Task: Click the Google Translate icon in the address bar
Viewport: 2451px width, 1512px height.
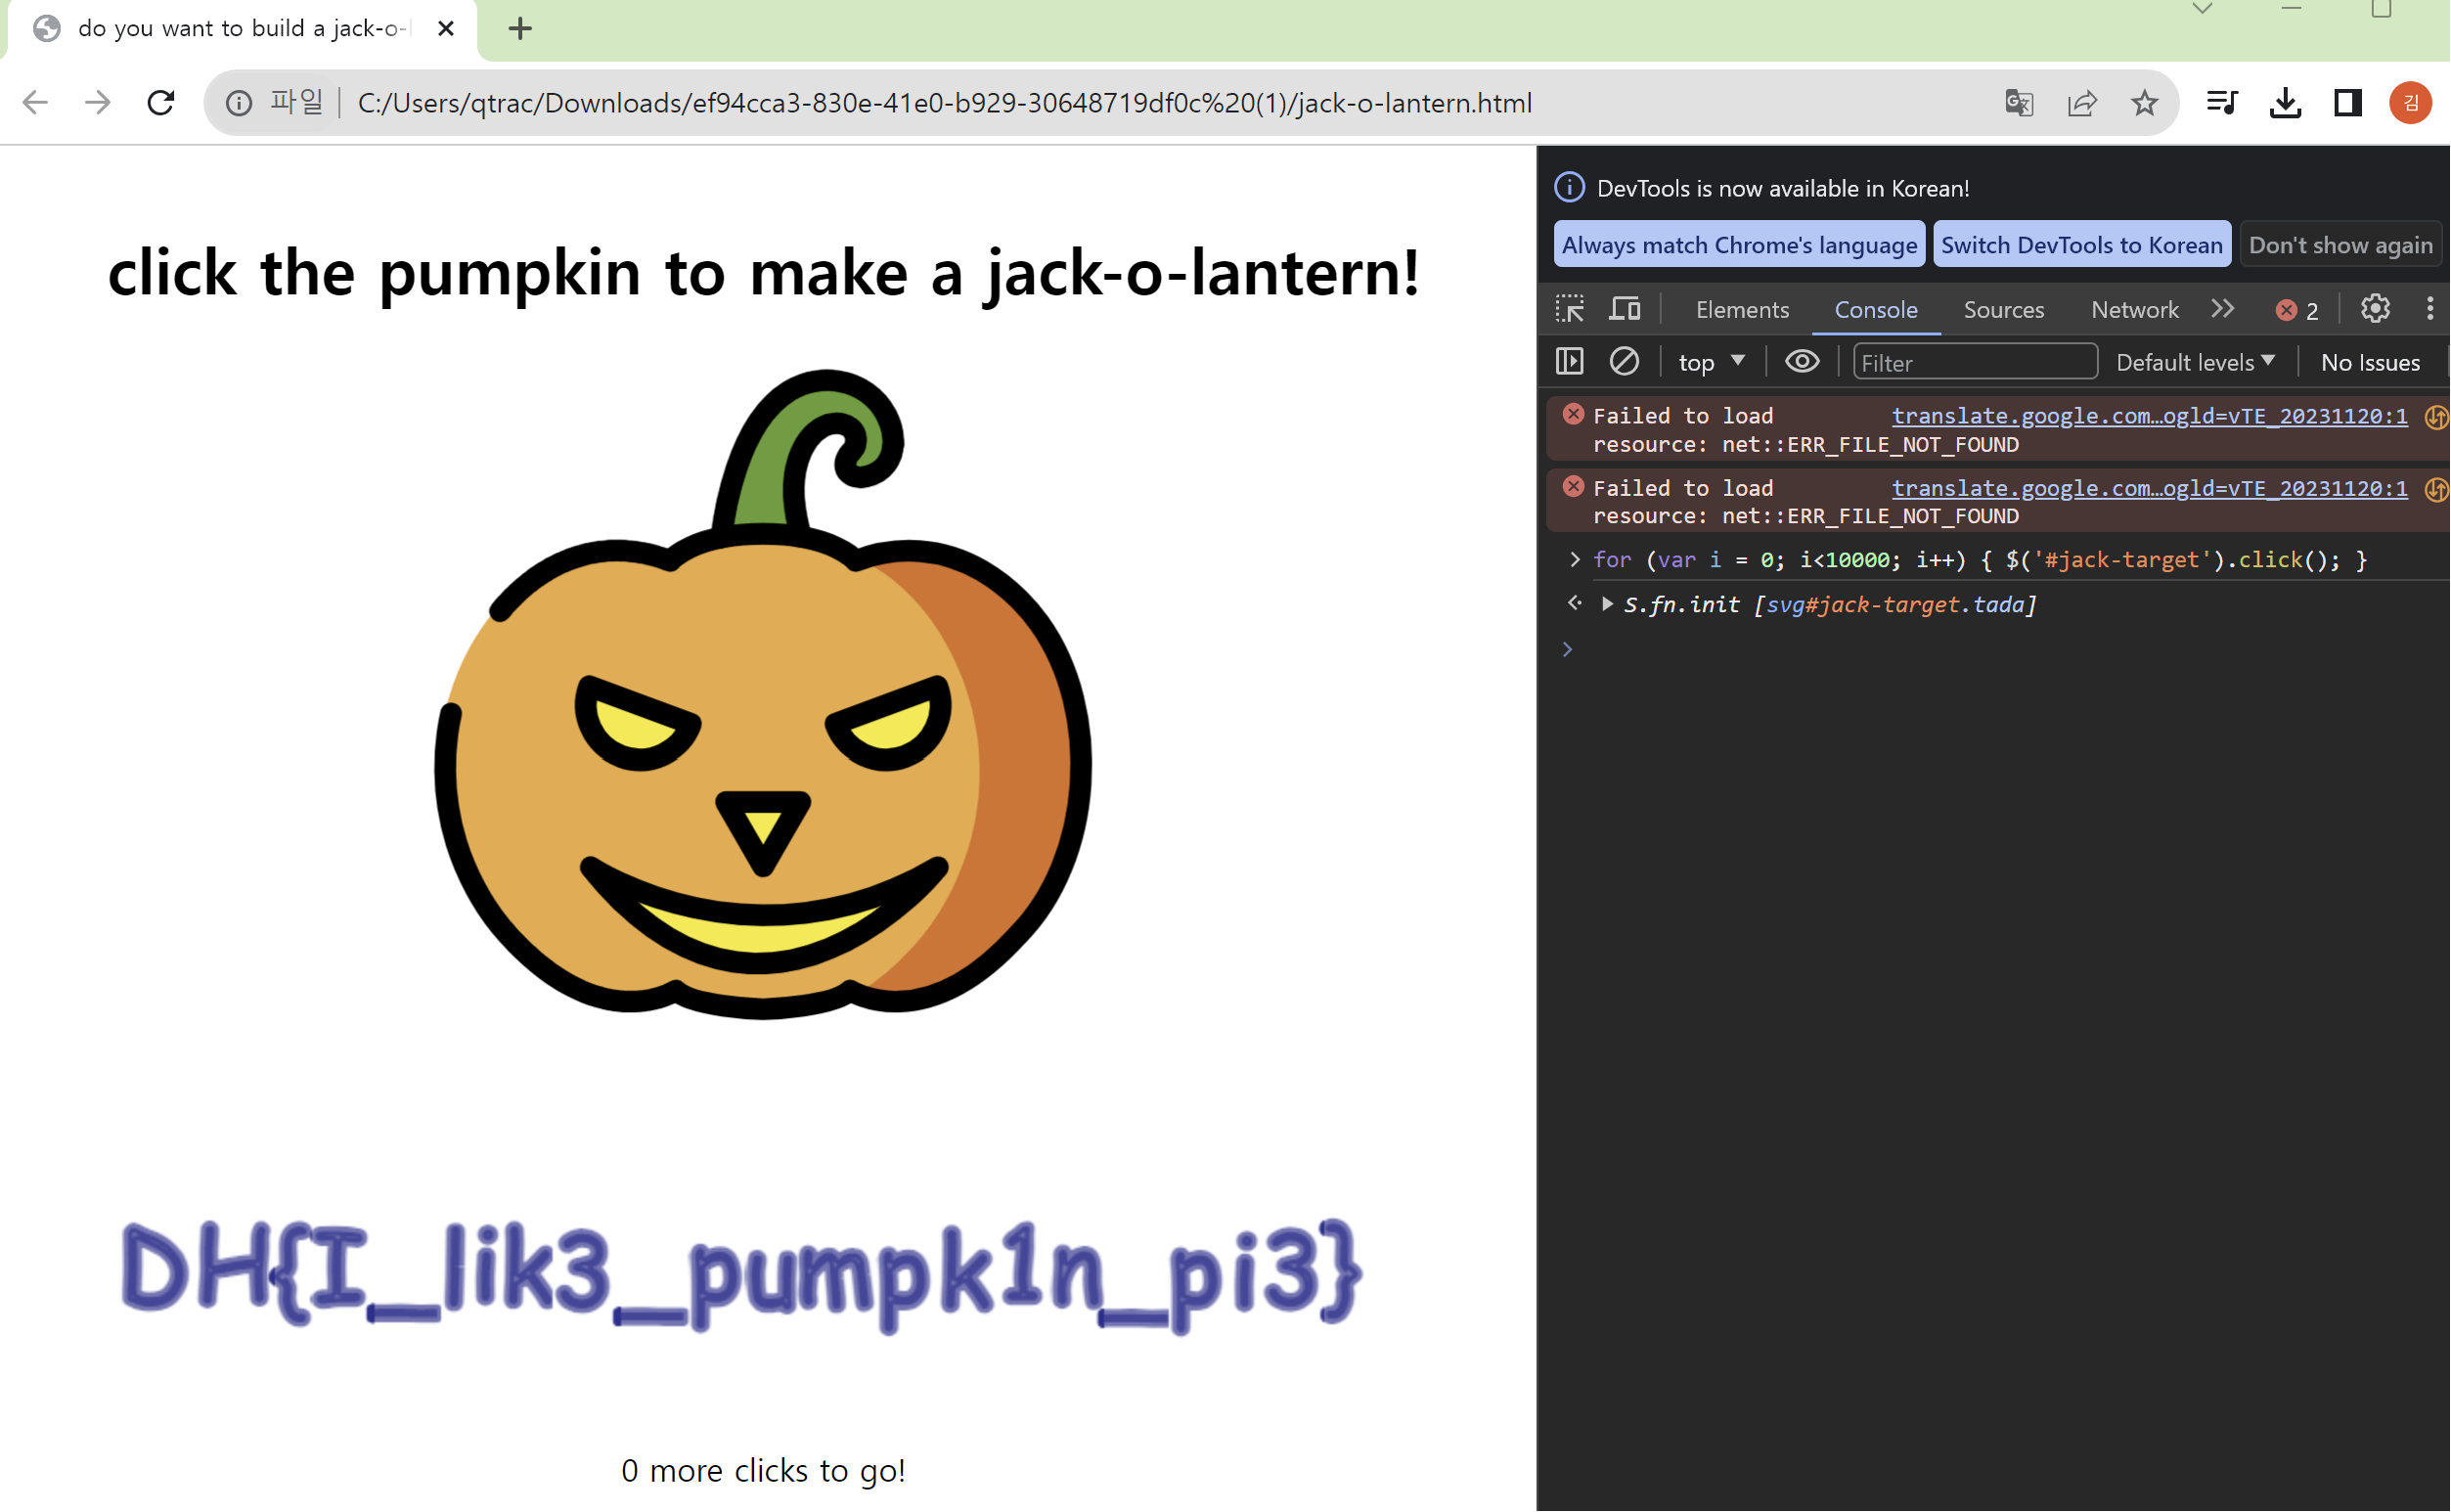Action: click(2018, 103)
